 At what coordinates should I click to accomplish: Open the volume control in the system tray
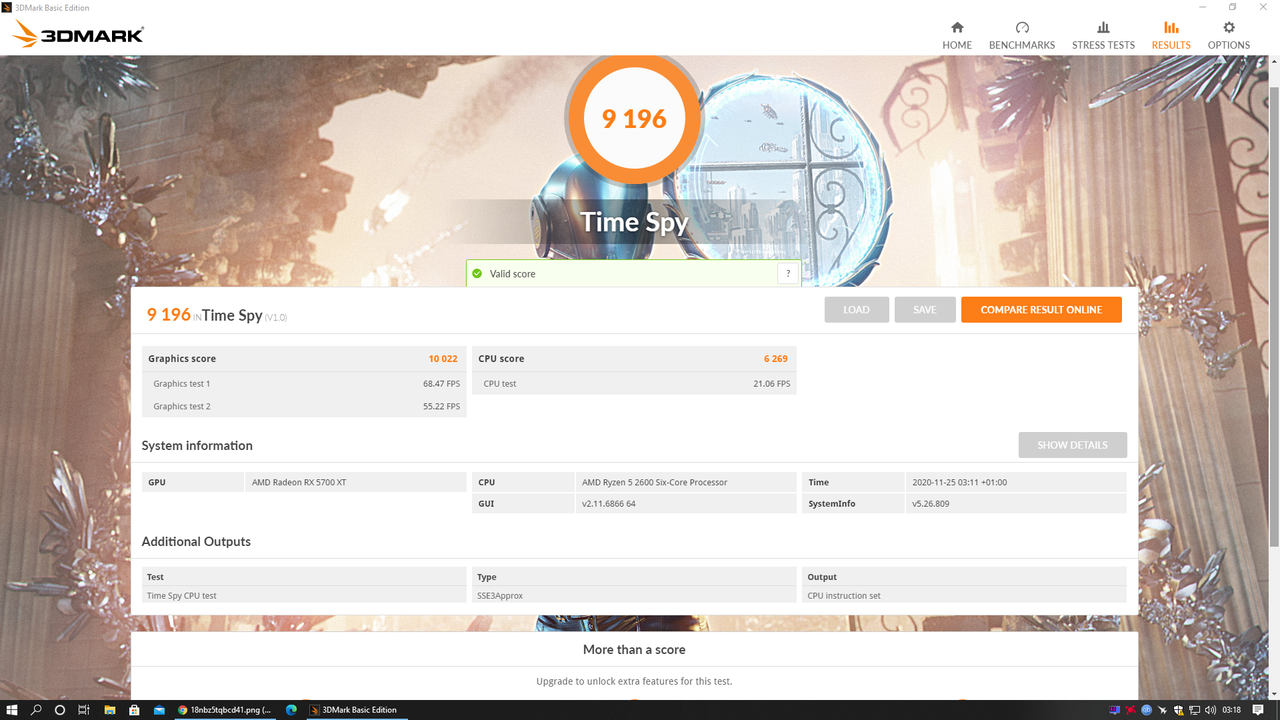click(1211, 710)
